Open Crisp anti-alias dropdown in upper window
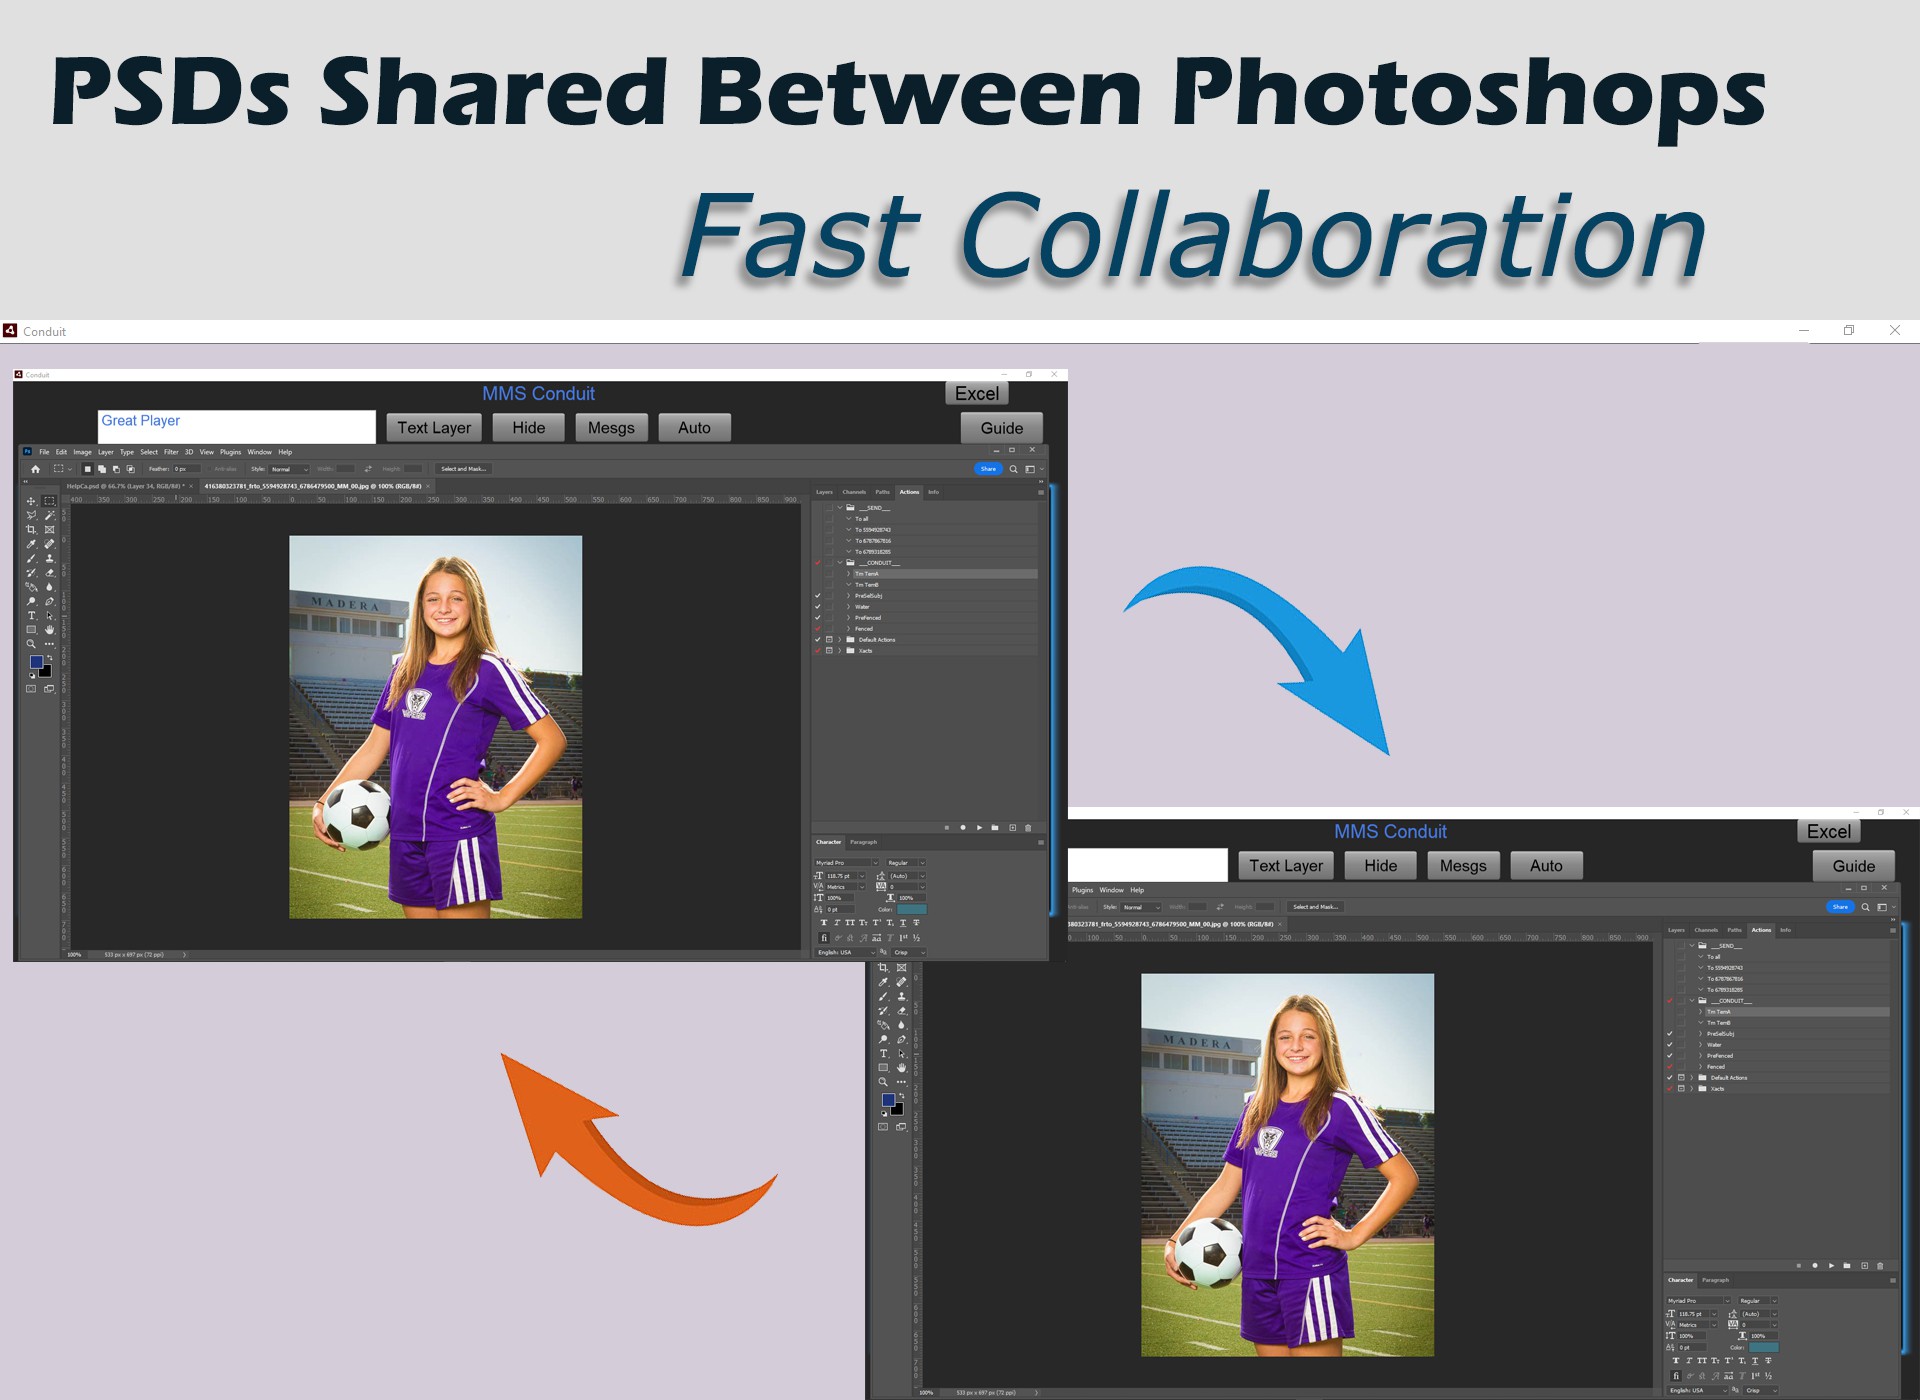This screenshot has height=1400, width=1920. [909, 953]
